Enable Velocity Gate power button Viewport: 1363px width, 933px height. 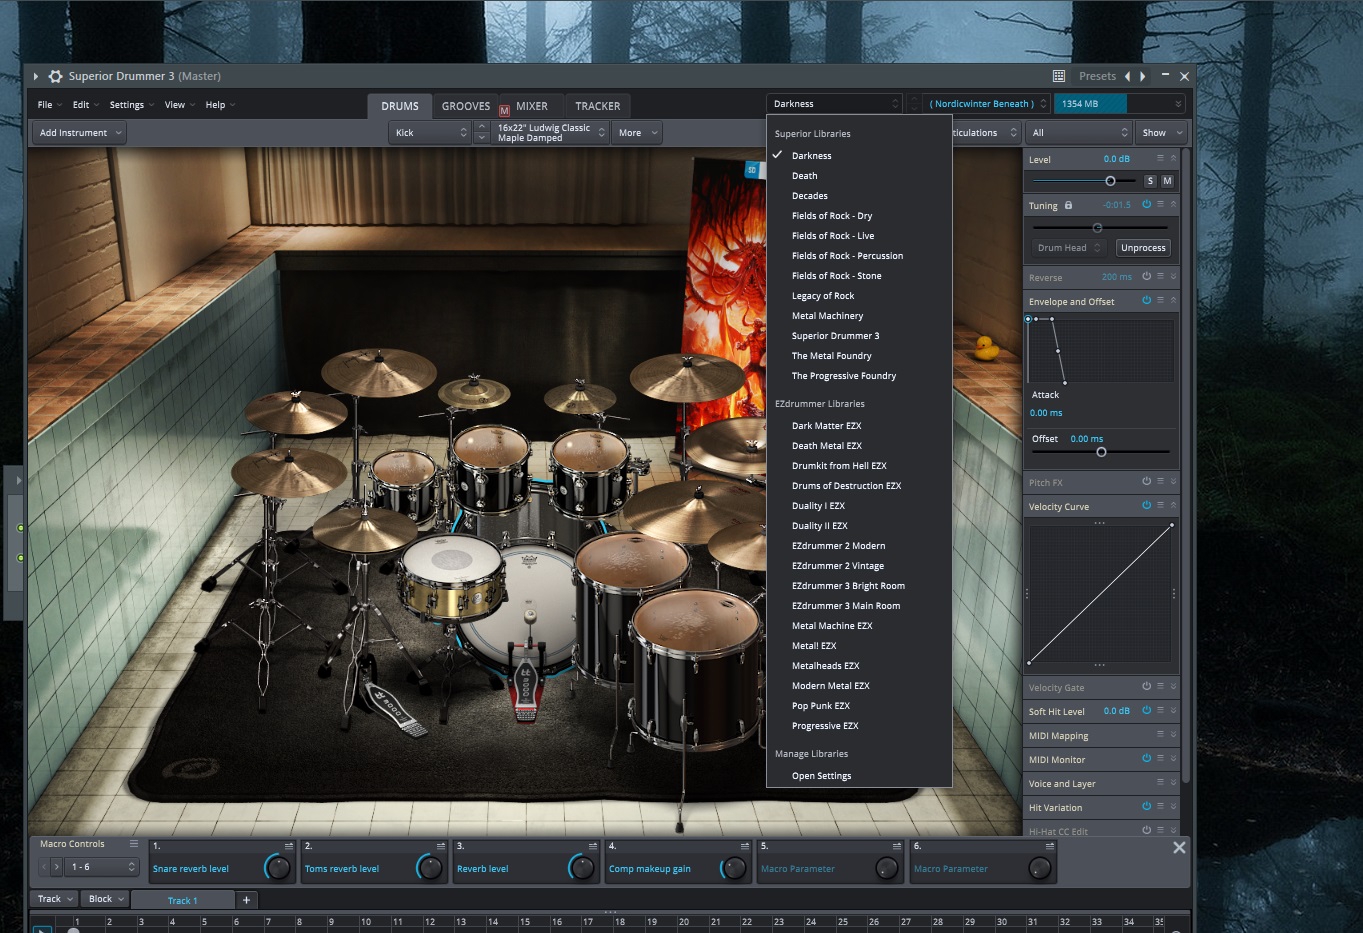[x=1146, y=686]
